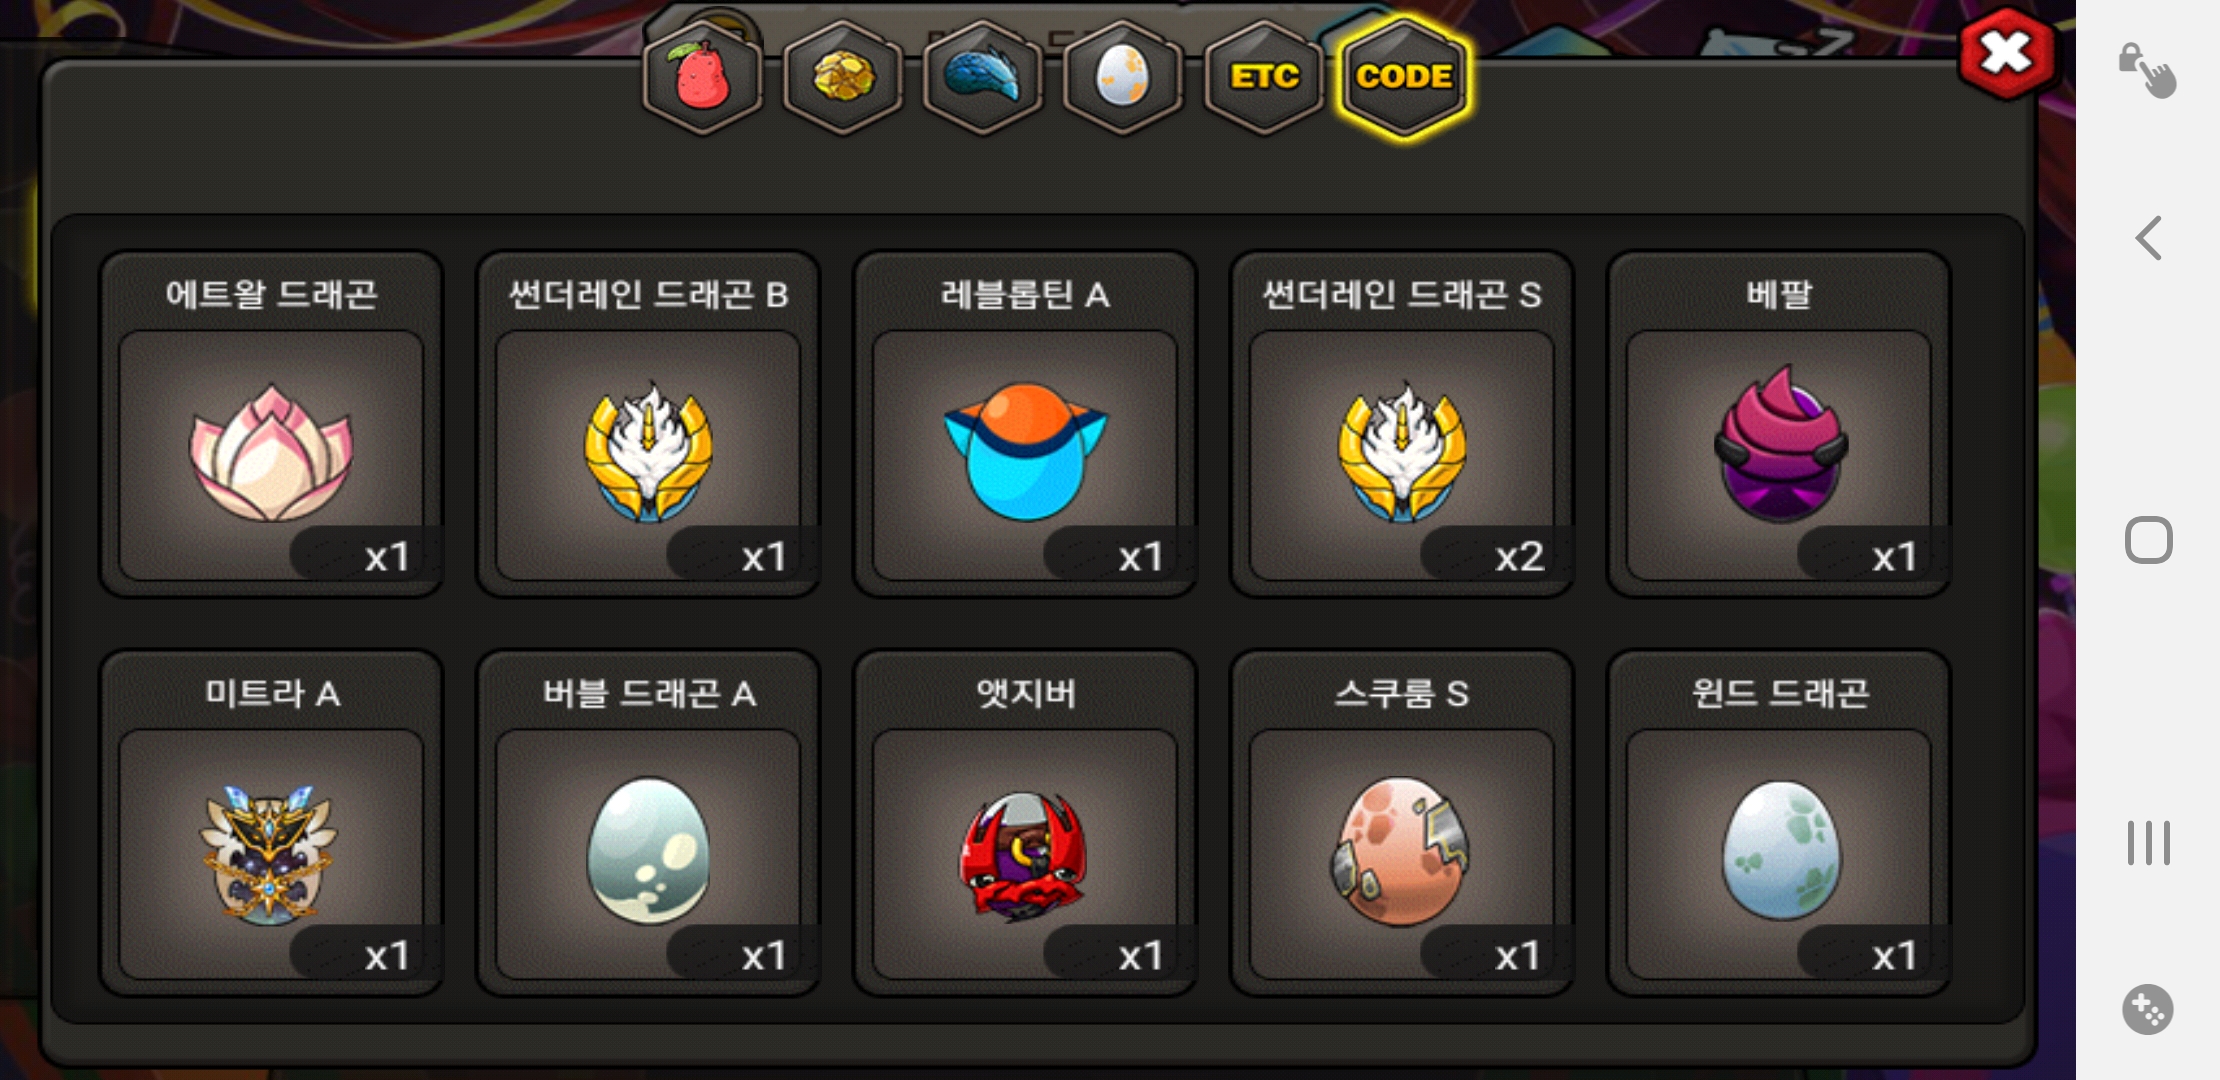2220x1080 pixels.
Task: Select the red 앳지버 egg
Action: tap(1025, 823)
